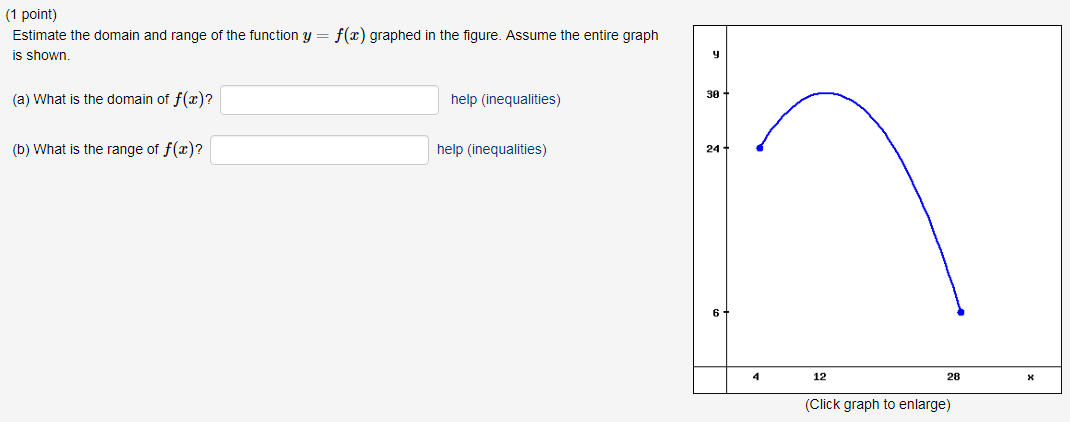Click the y-axis tick label 30
Viewport: 1070px width, 422px height.
coord(712,93)
